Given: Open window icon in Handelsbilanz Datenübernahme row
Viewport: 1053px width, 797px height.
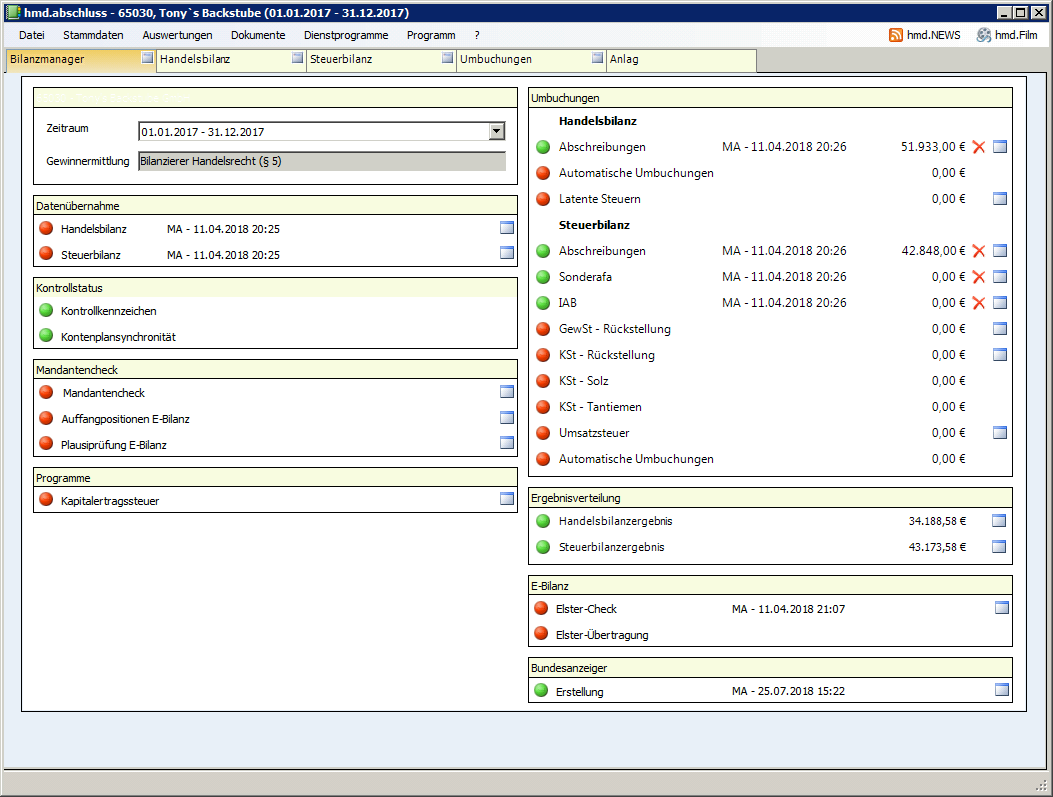Looking at the screenshot, I should [506, 228].
